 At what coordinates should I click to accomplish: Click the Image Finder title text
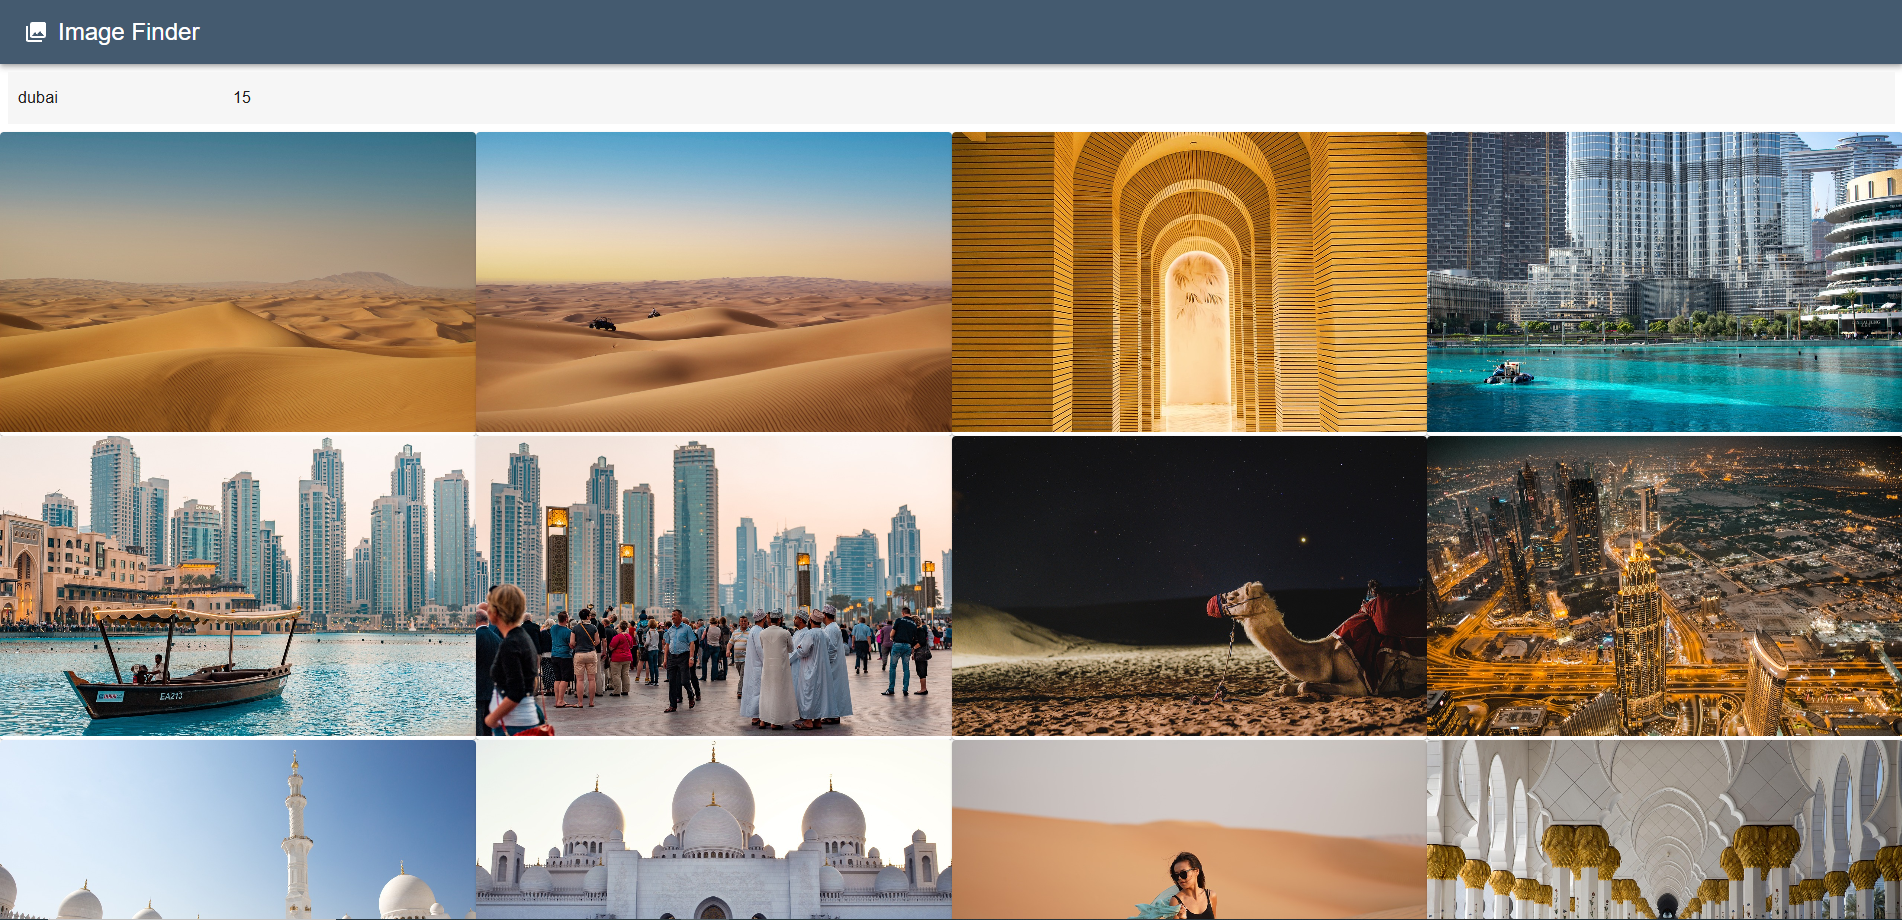128,32
